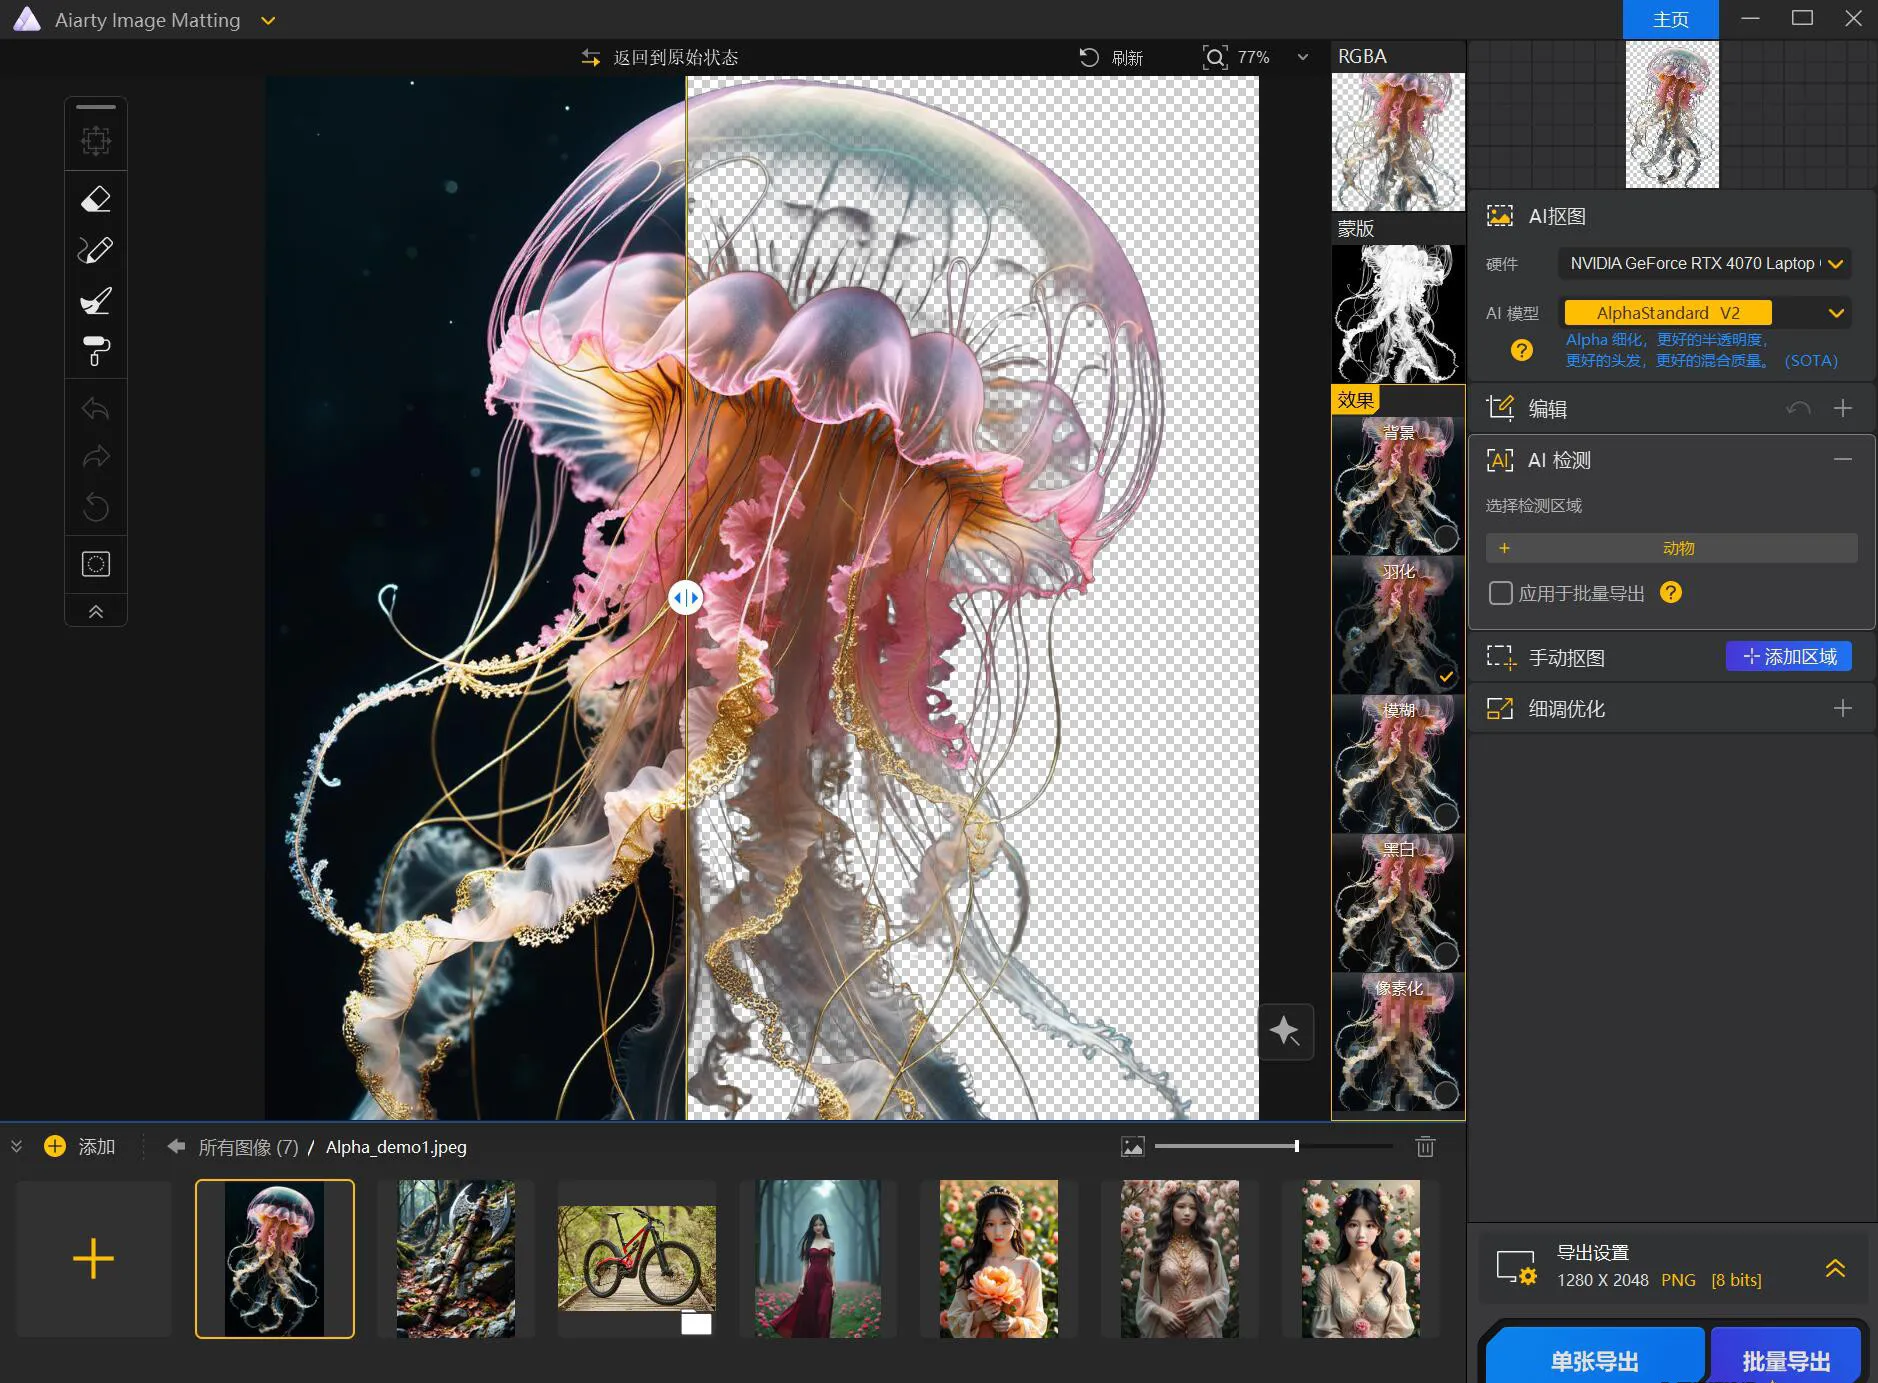1878x1383 pixels.
Task: Click 所有图像 (7) breadcrumb
Action: click(x=248, y=1147)
